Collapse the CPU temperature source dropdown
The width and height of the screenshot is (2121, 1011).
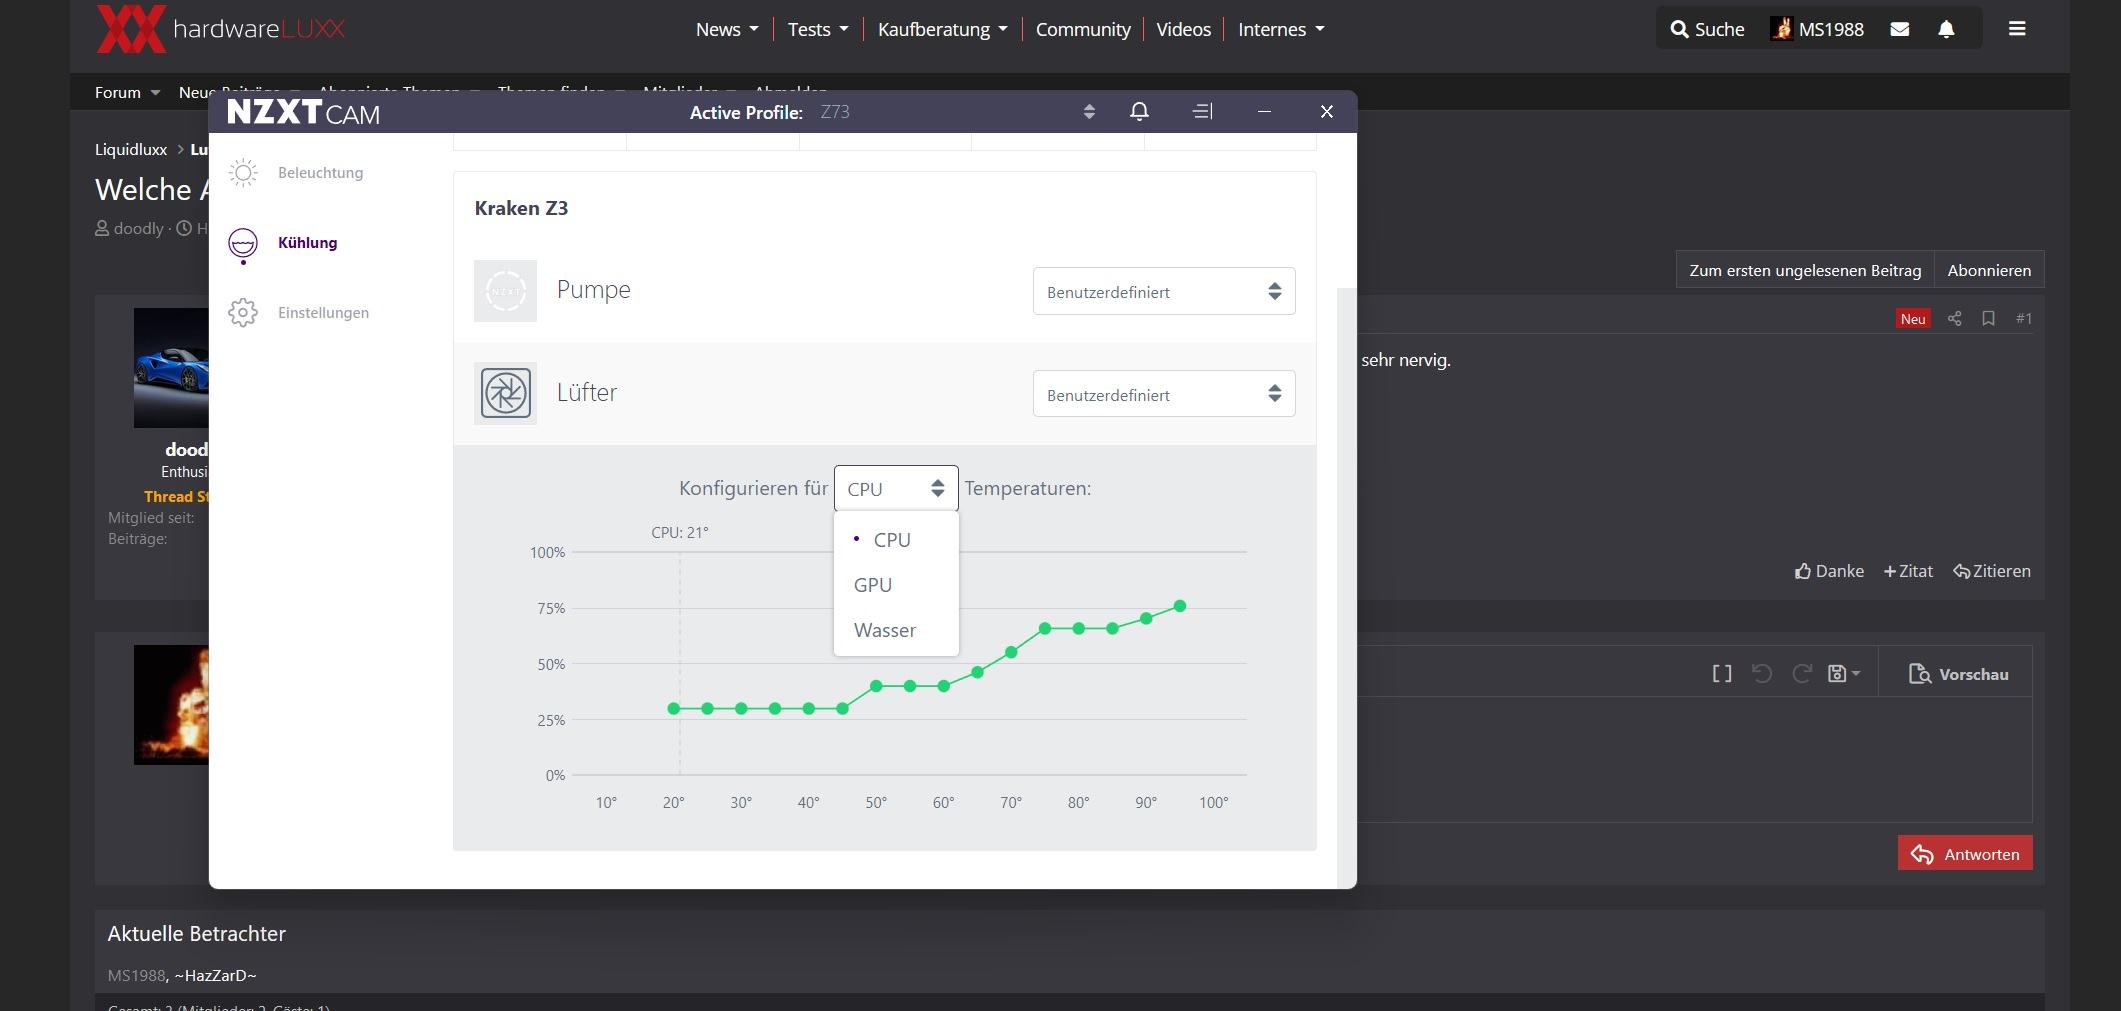(x=896, y=488)
